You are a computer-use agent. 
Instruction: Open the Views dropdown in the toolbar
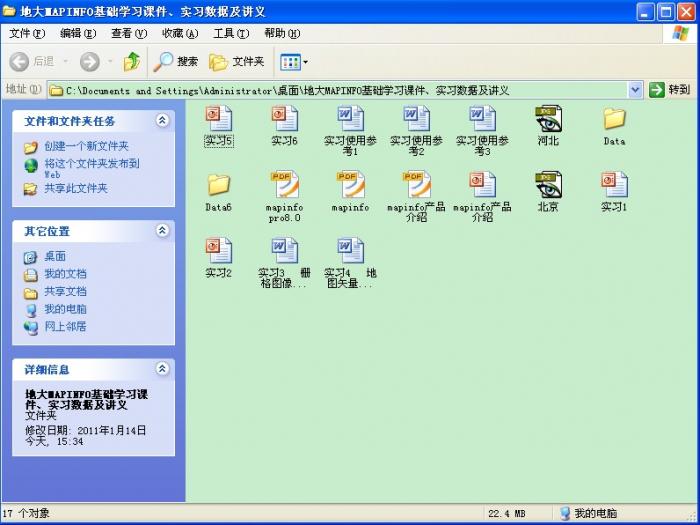(x=294, y=62)
